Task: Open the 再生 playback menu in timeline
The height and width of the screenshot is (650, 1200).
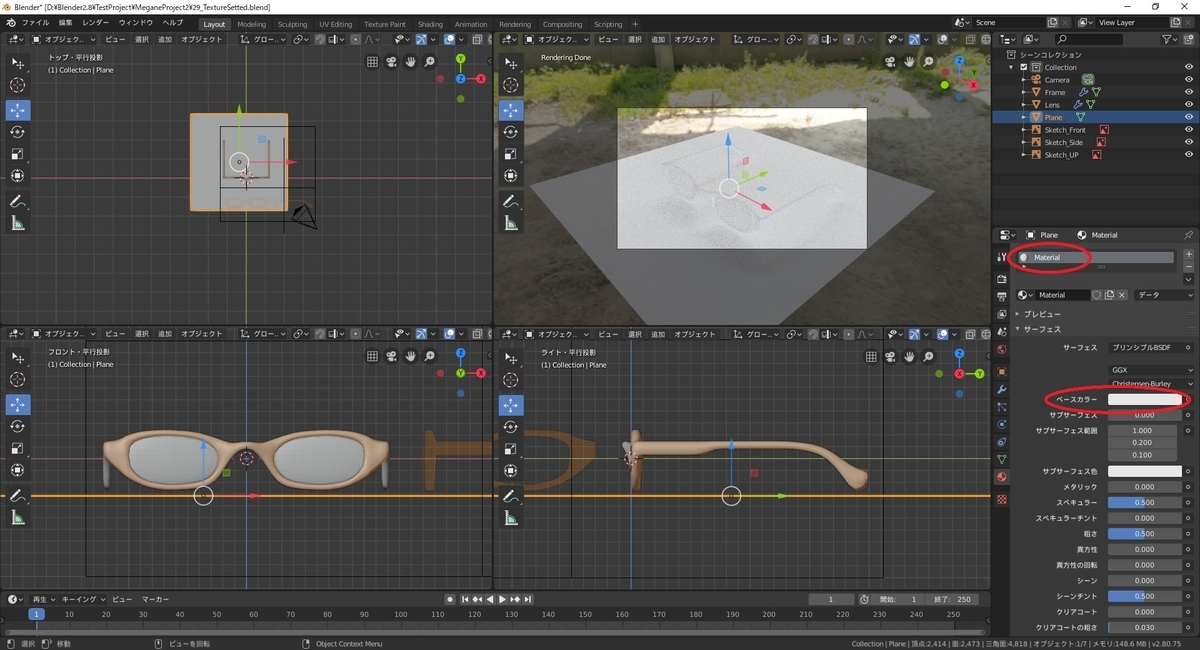Action: [44, 599]
